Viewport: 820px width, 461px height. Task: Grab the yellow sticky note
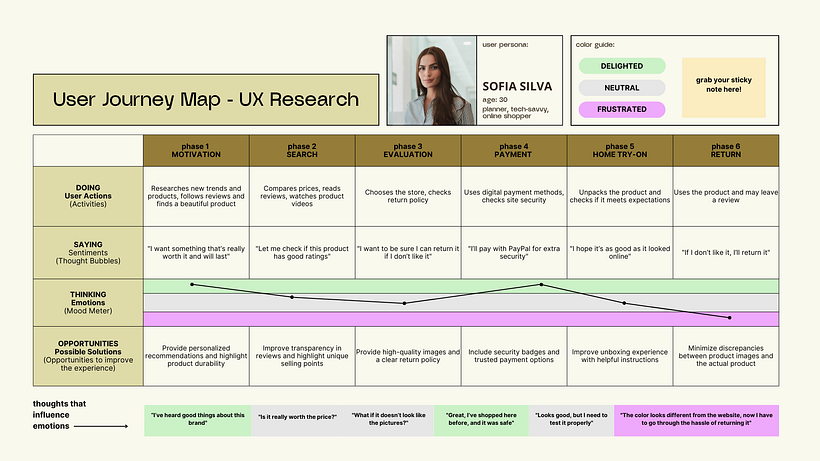[724, 87]
